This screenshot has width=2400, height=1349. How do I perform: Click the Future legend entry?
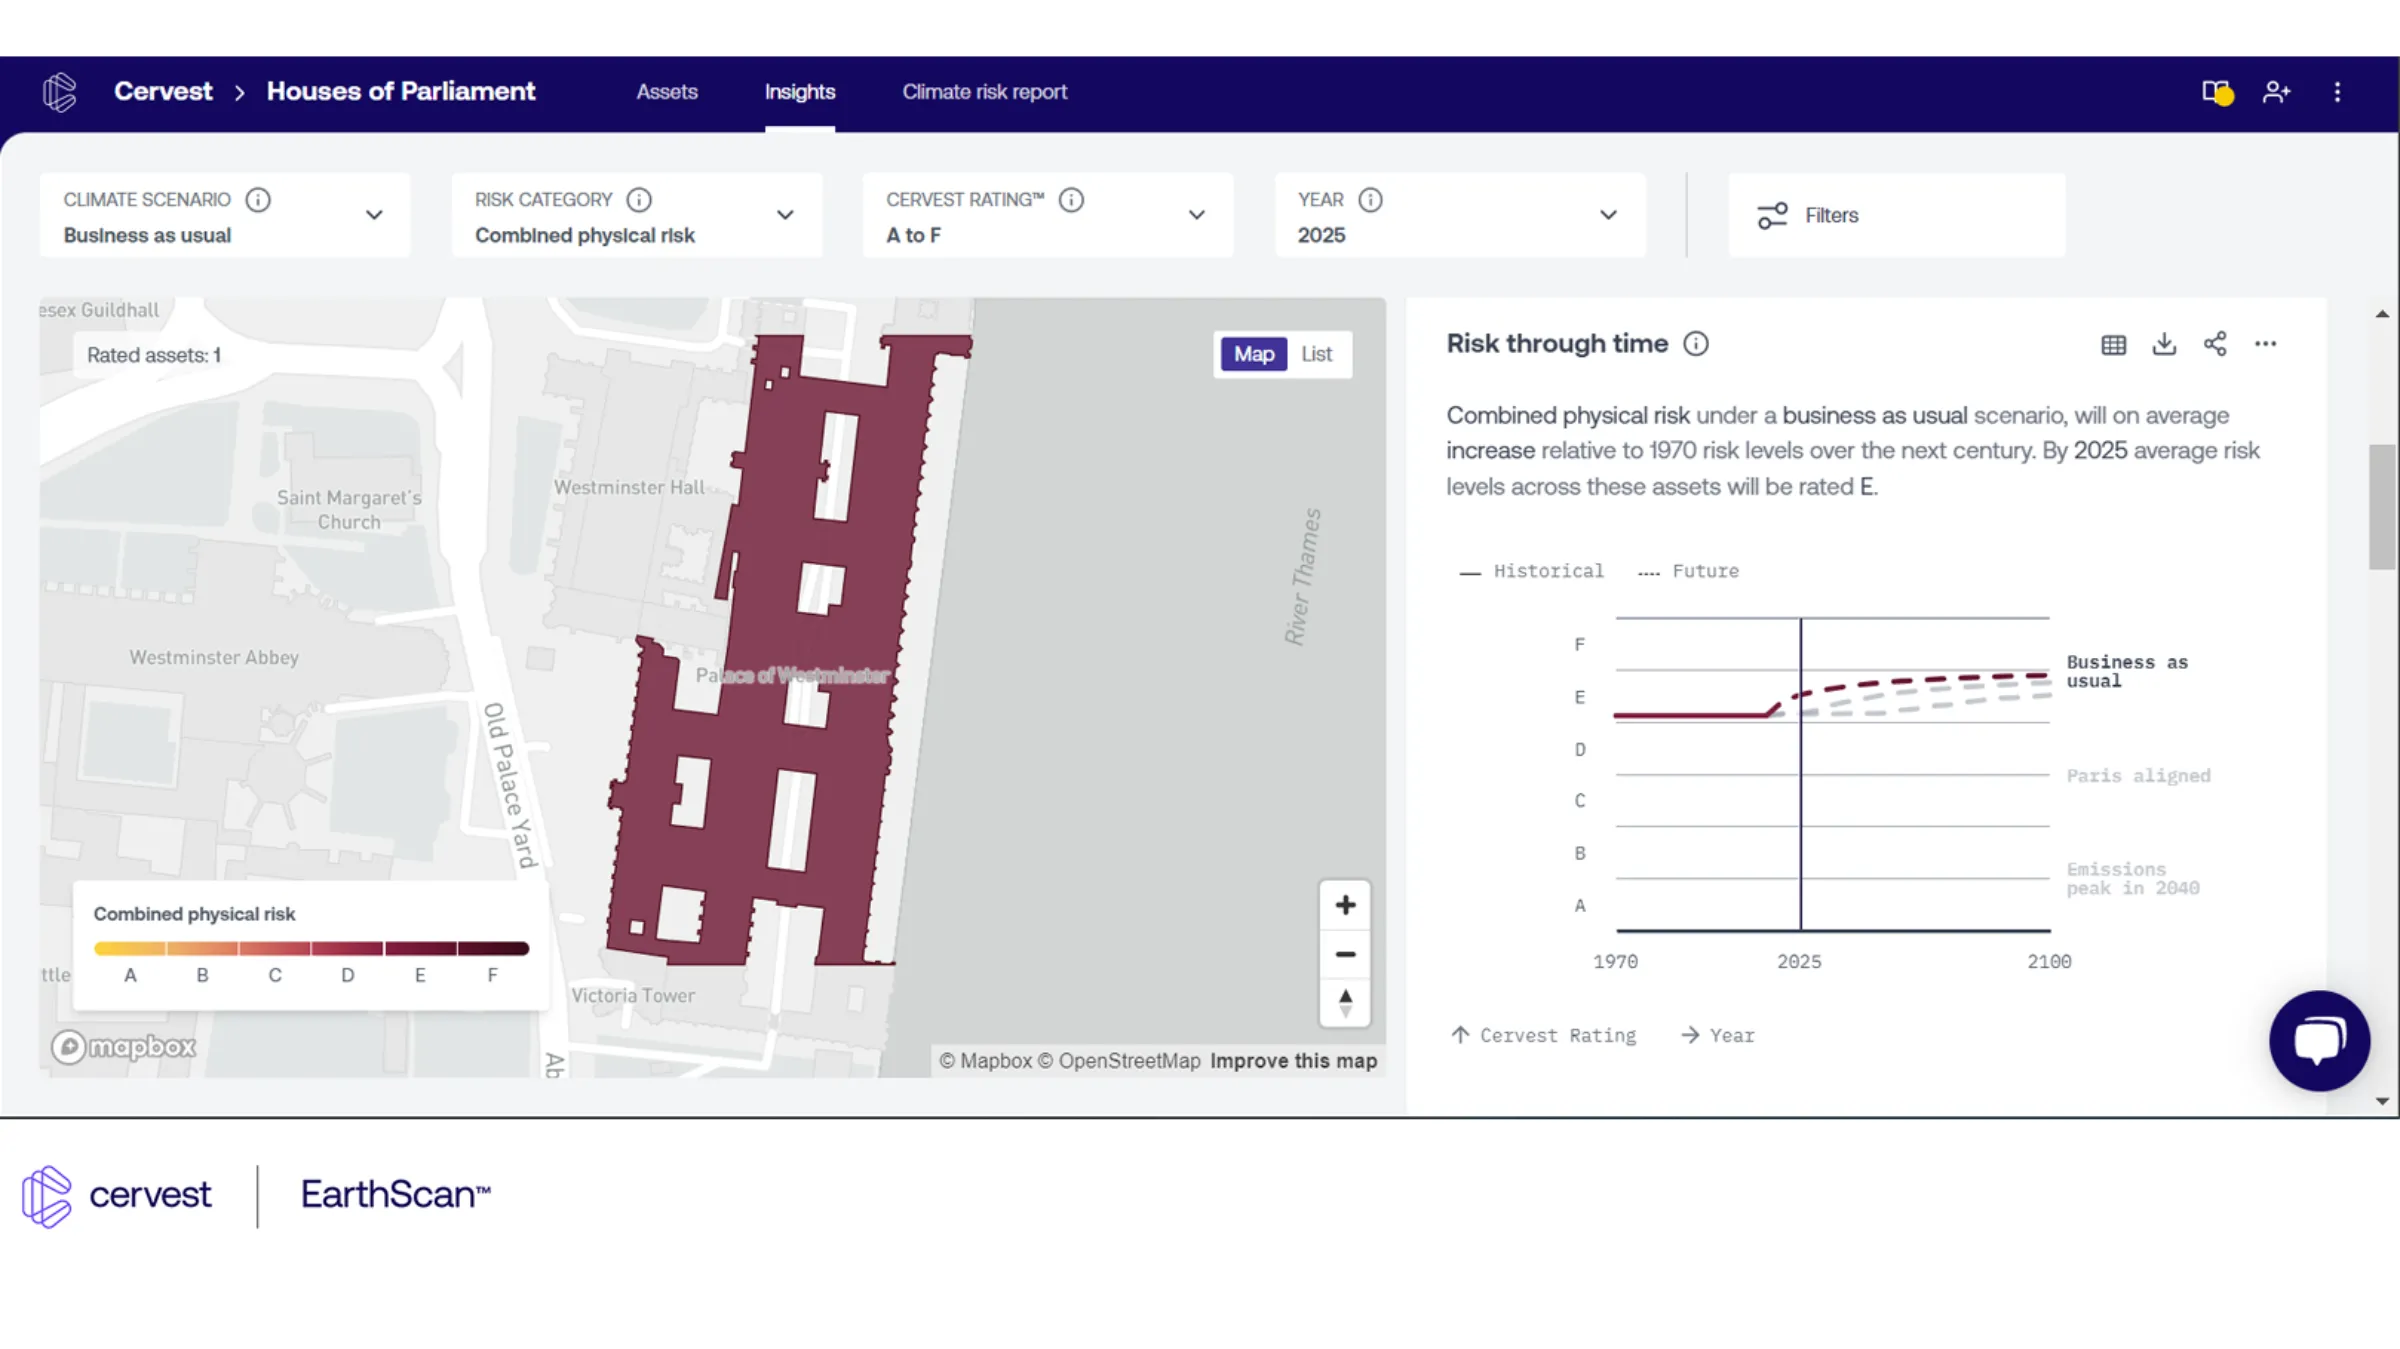coord(1688,571)
